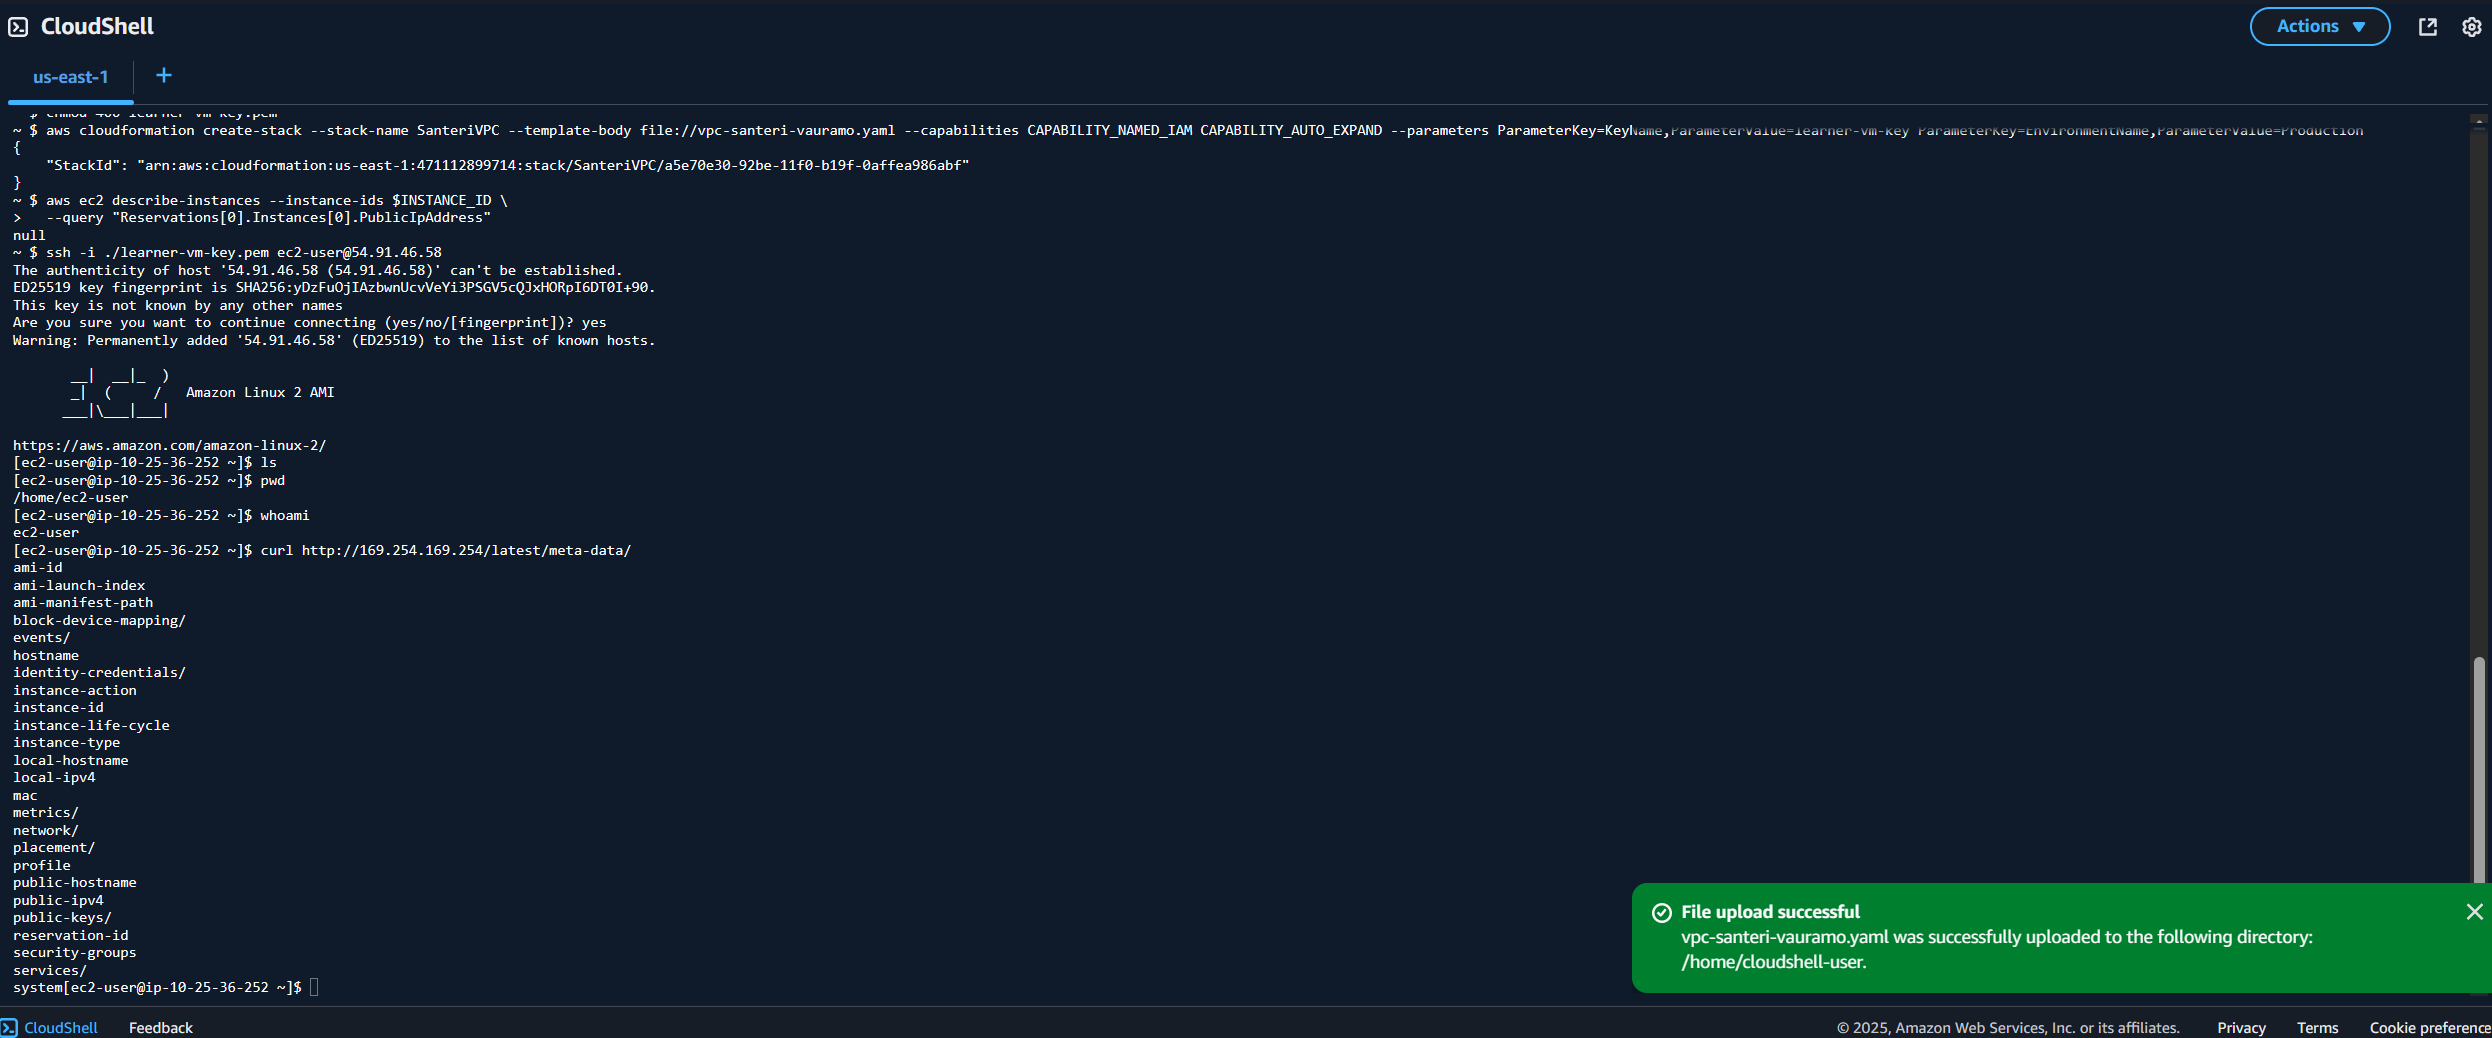Screen dimensions: 2492x1038
Task: Click the StackId output line in terminal
Action: click(x=507, y=166)
